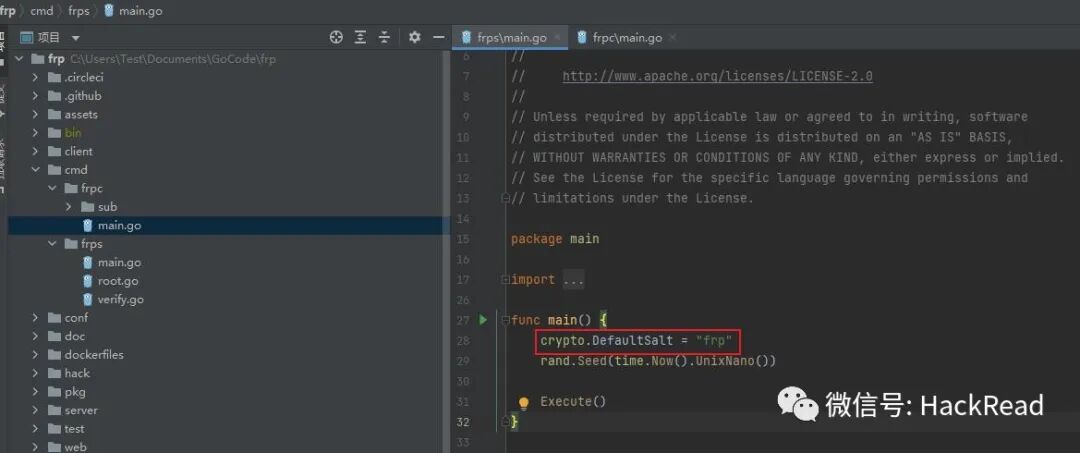Click the "frp" string literal

coord(714,341)
